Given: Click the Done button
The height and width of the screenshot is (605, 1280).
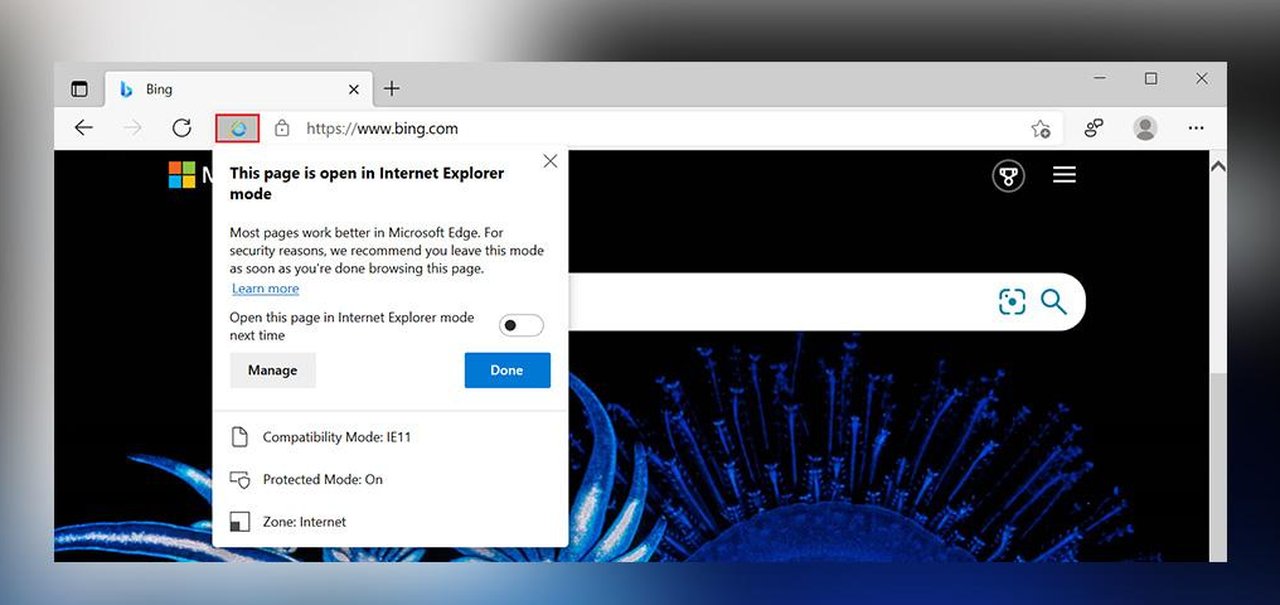Looking at the screenshot, I should tap(507, 370).
